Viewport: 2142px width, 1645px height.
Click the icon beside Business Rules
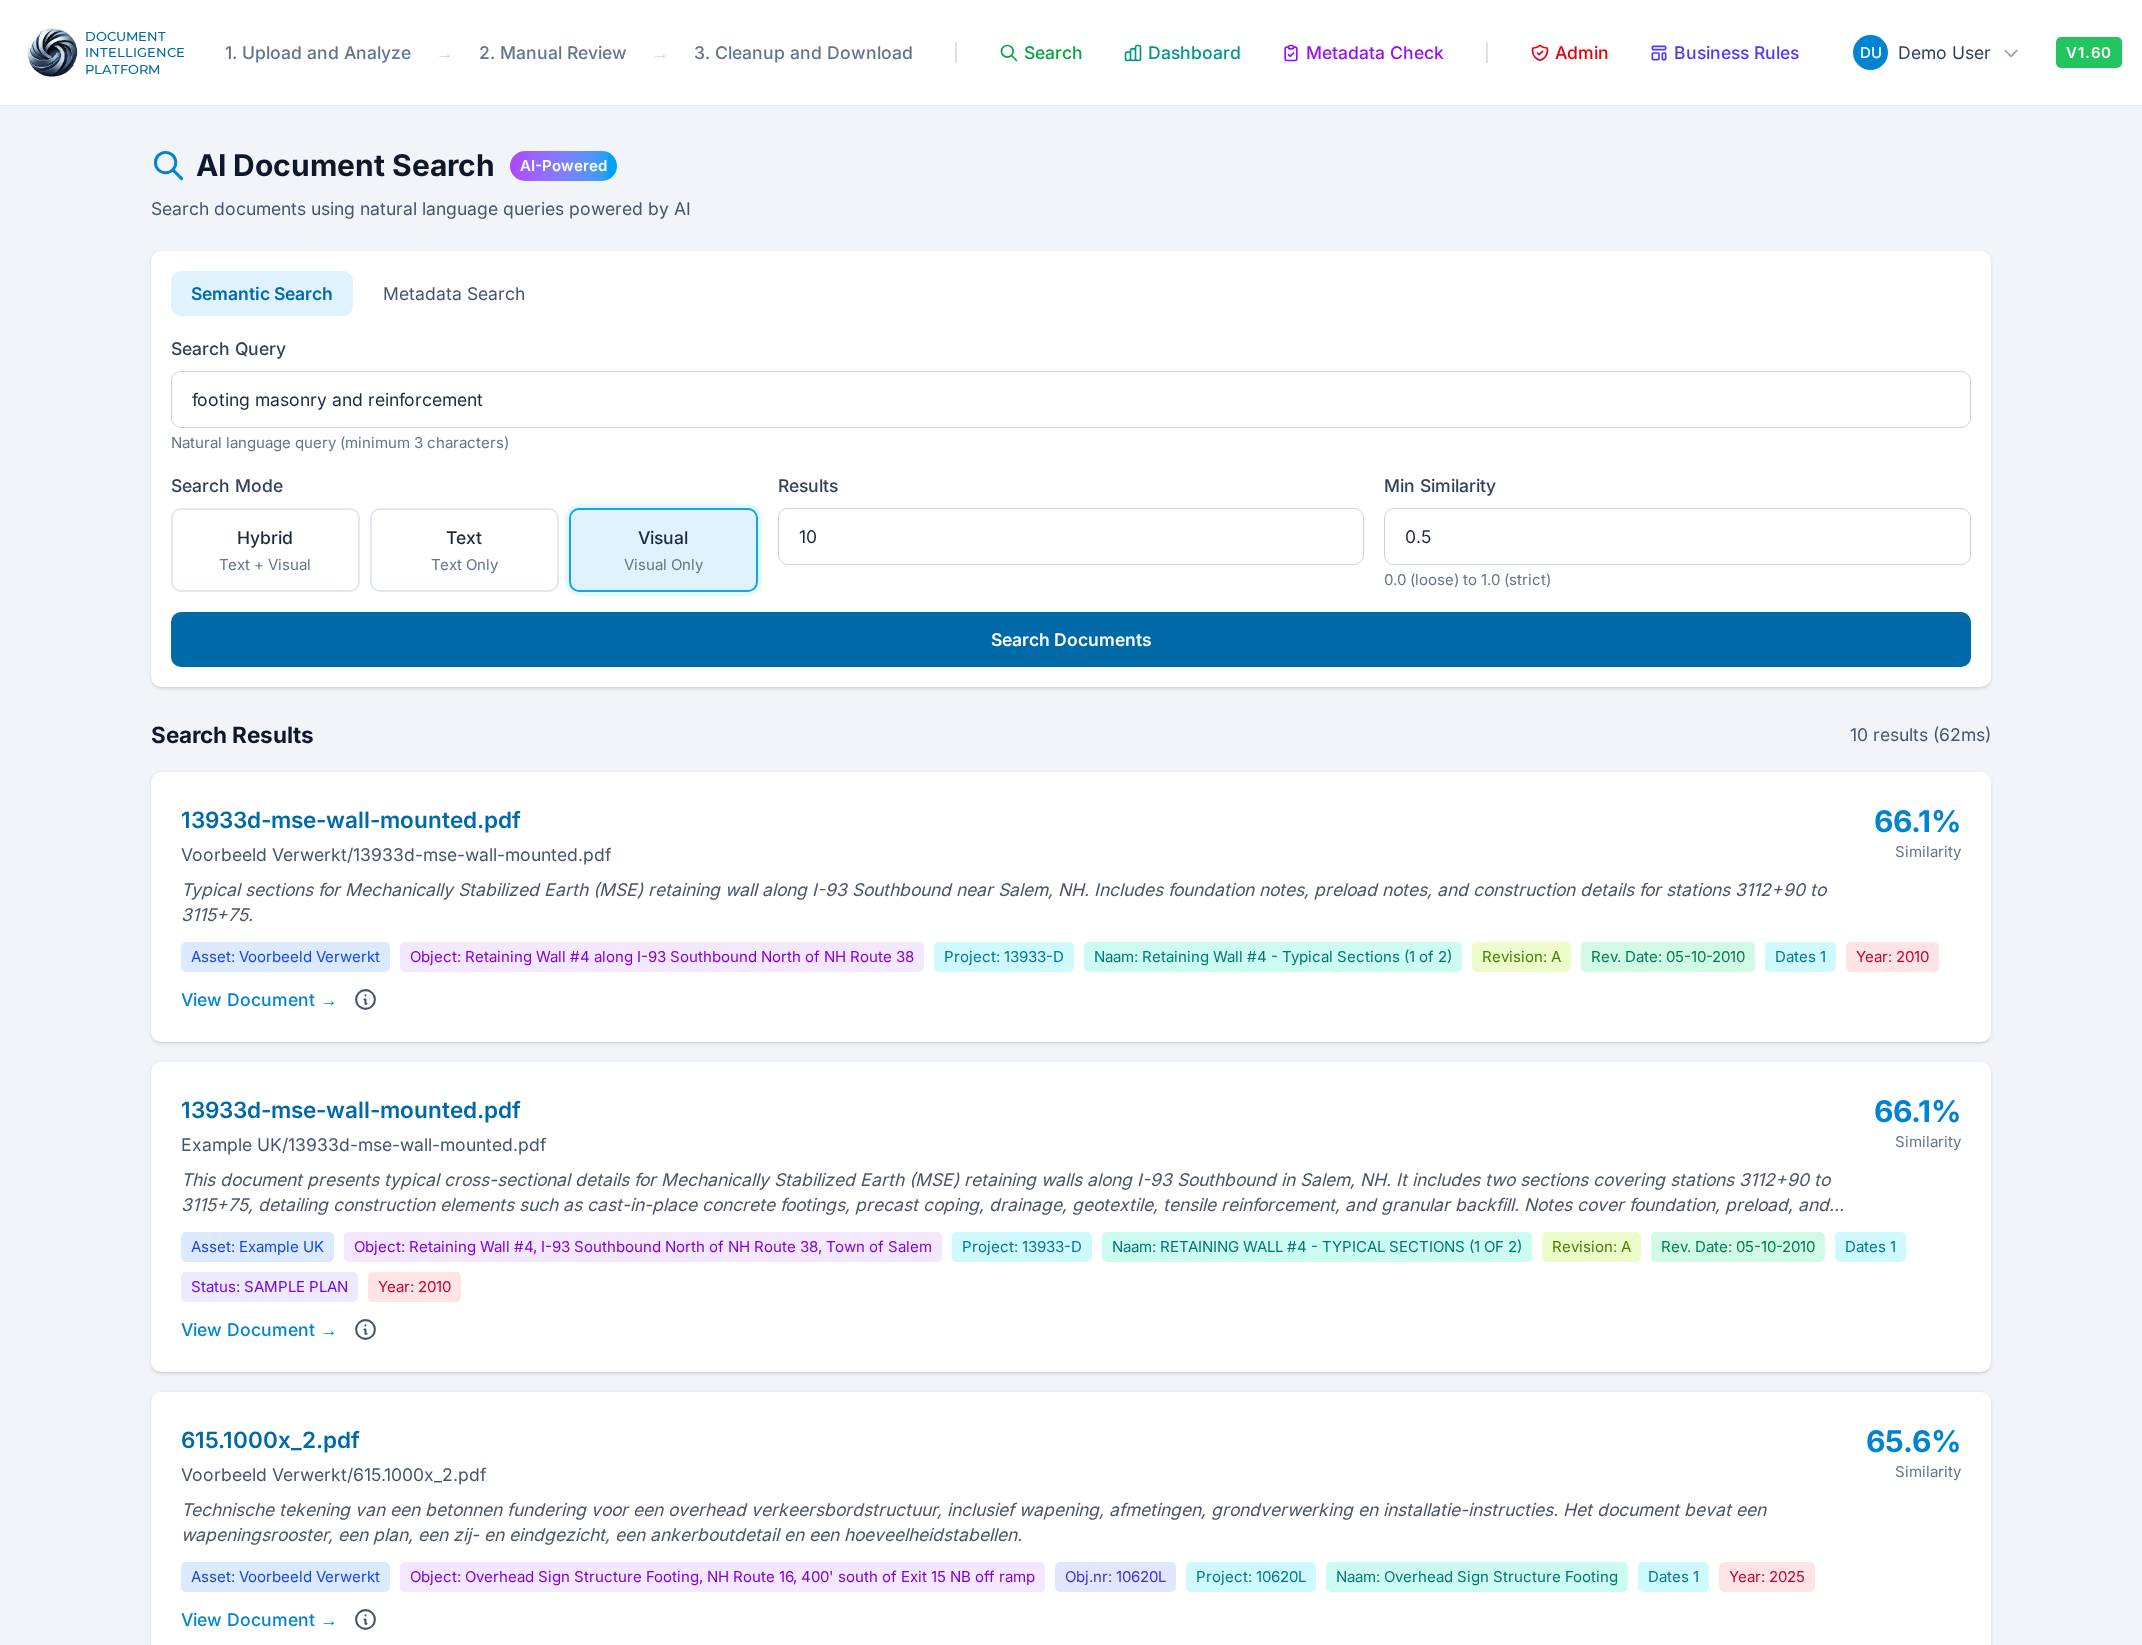[x=1658, y=53]
